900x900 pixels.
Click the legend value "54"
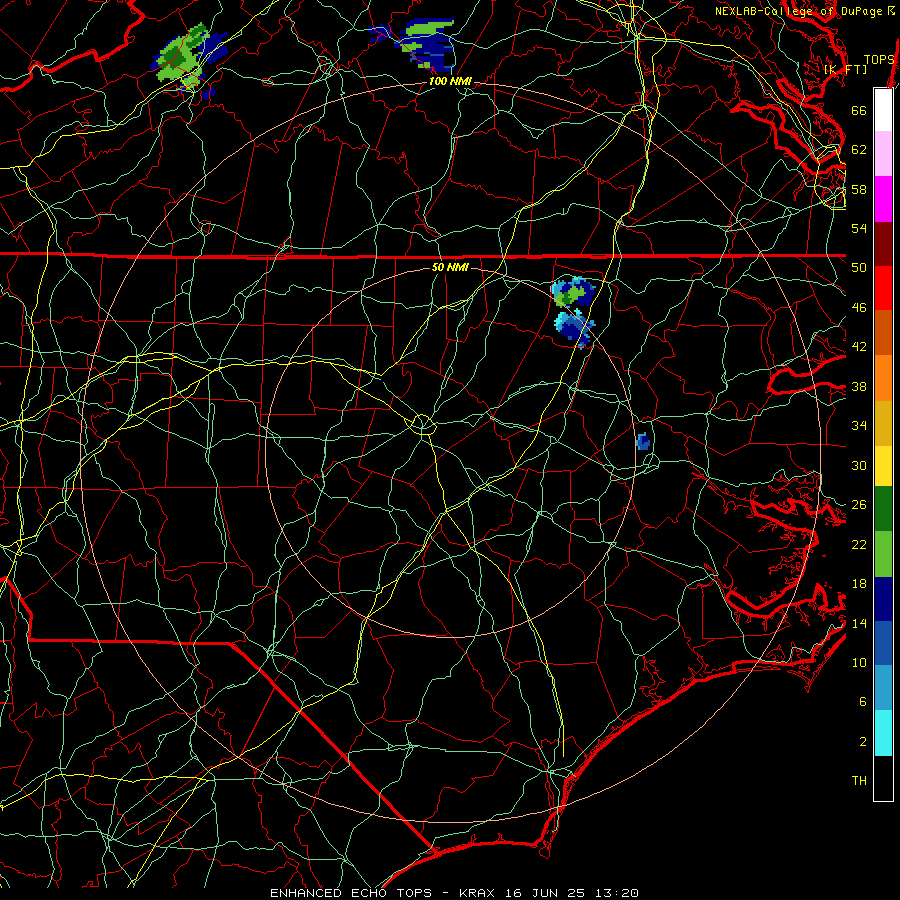pos(859,228)
